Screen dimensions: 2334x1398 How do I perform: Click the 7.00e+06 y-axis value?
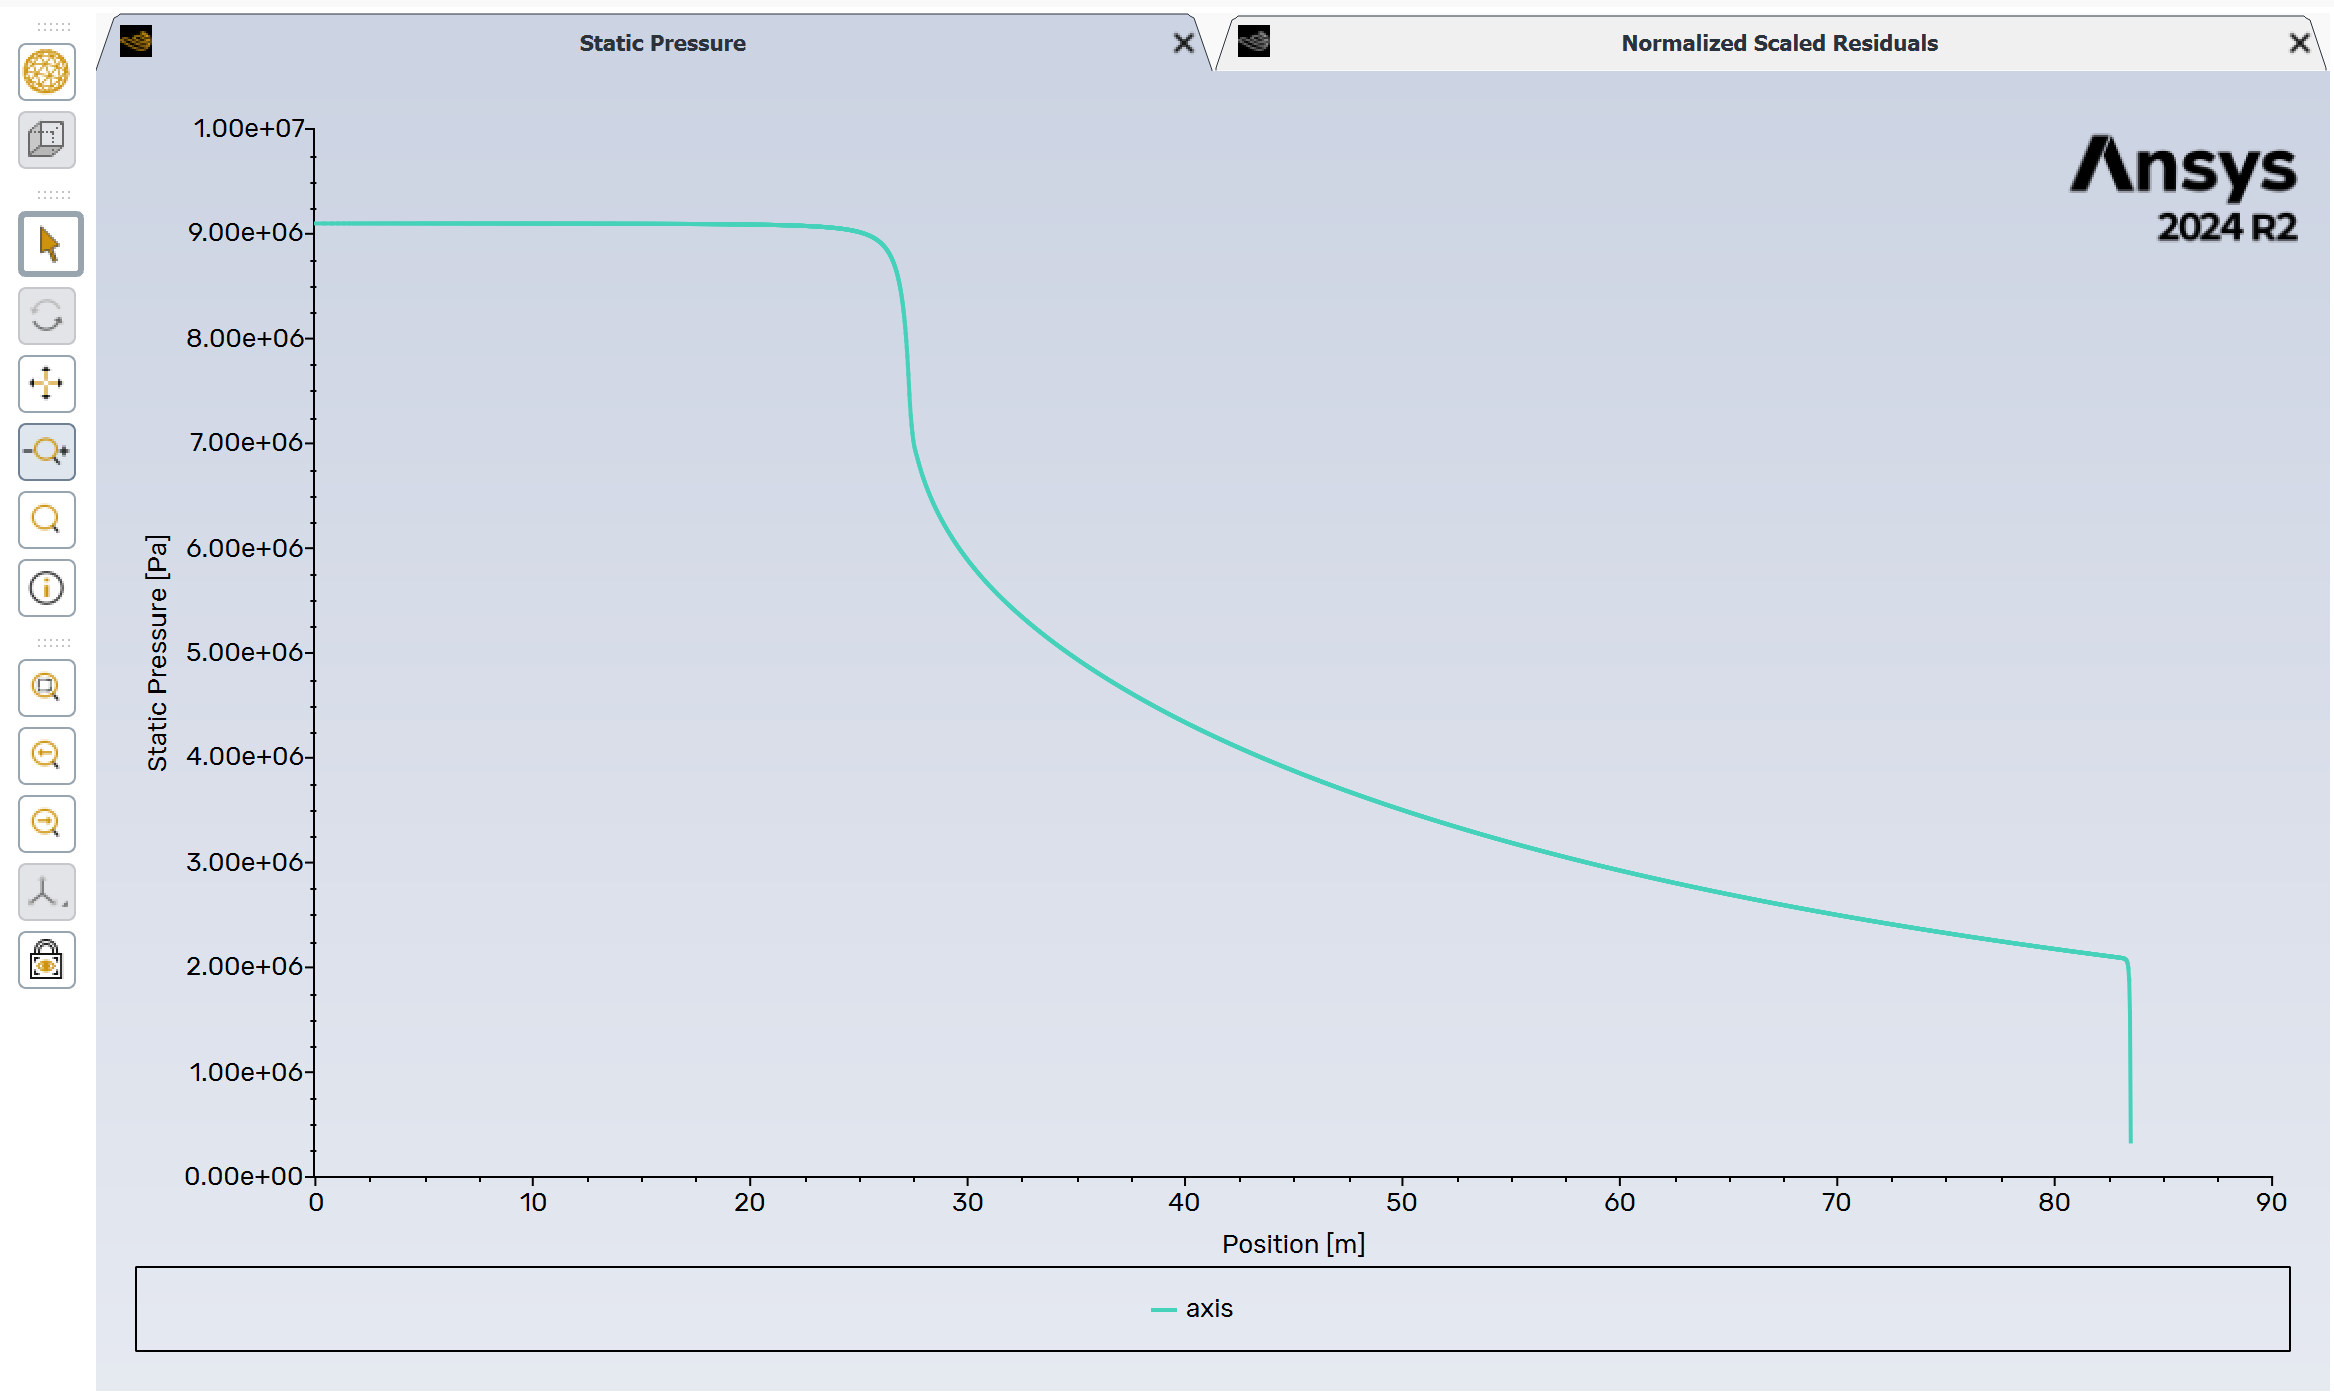click(246, 442)
